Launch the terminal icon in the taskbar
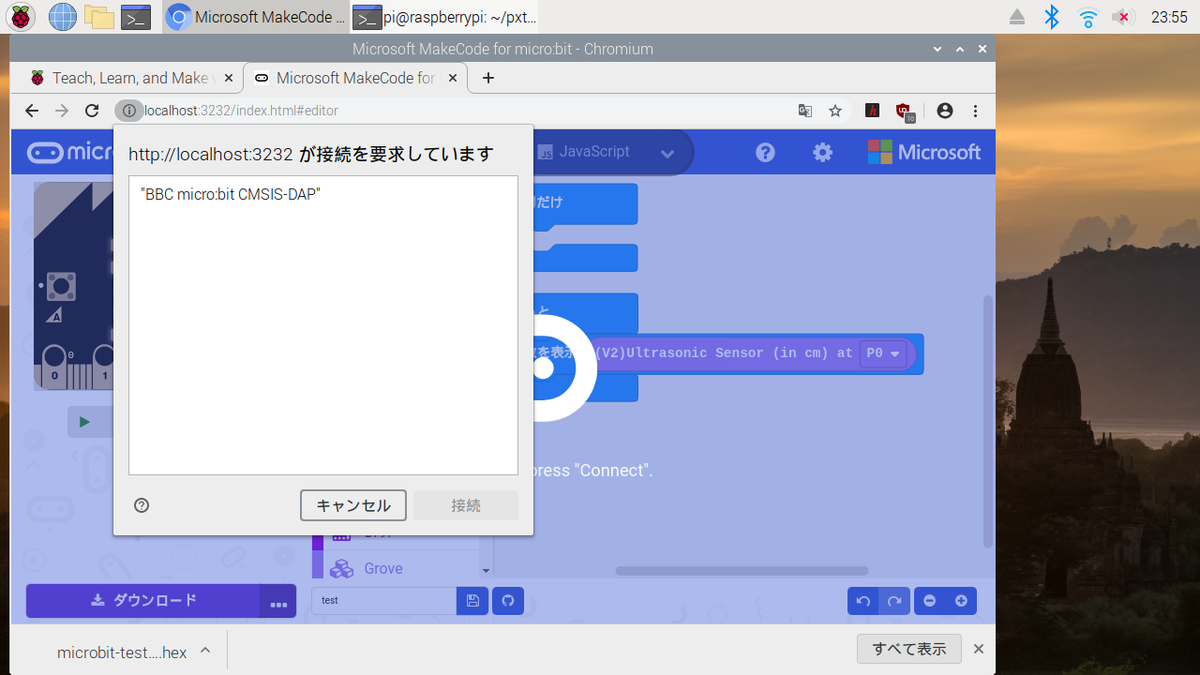Image resolution: width=1200 pixels, height=675 pixels. [x=136, y=16]
